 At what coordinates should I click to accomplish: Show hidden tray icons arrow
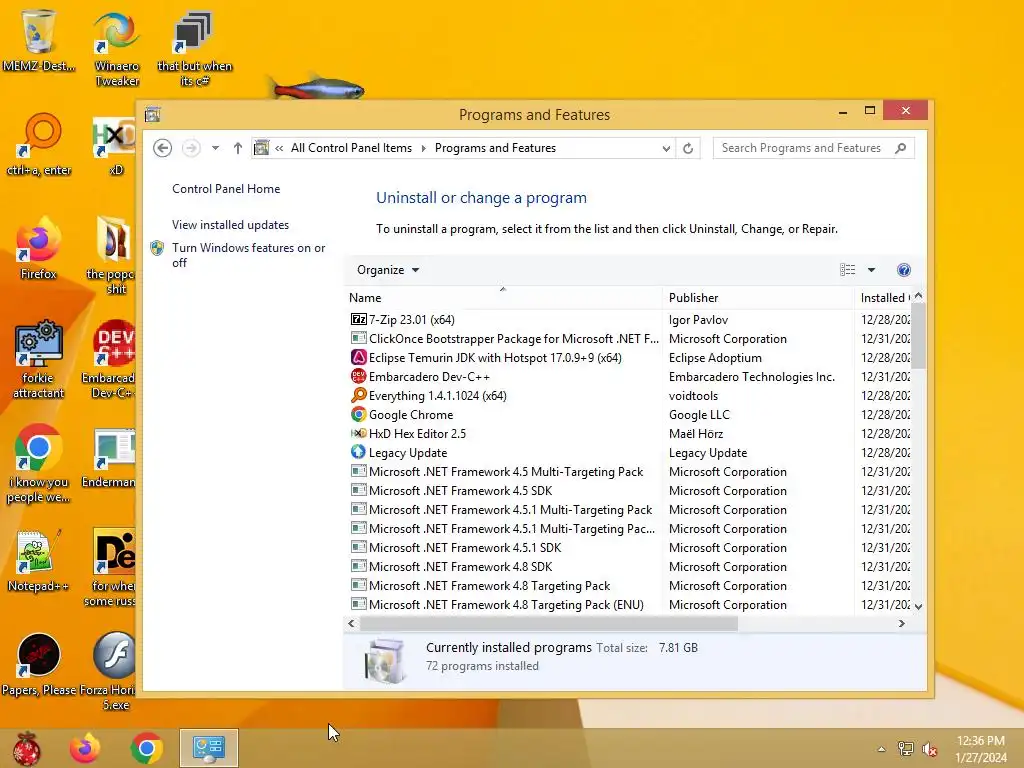pyautogui.click(x=882, y=749)
